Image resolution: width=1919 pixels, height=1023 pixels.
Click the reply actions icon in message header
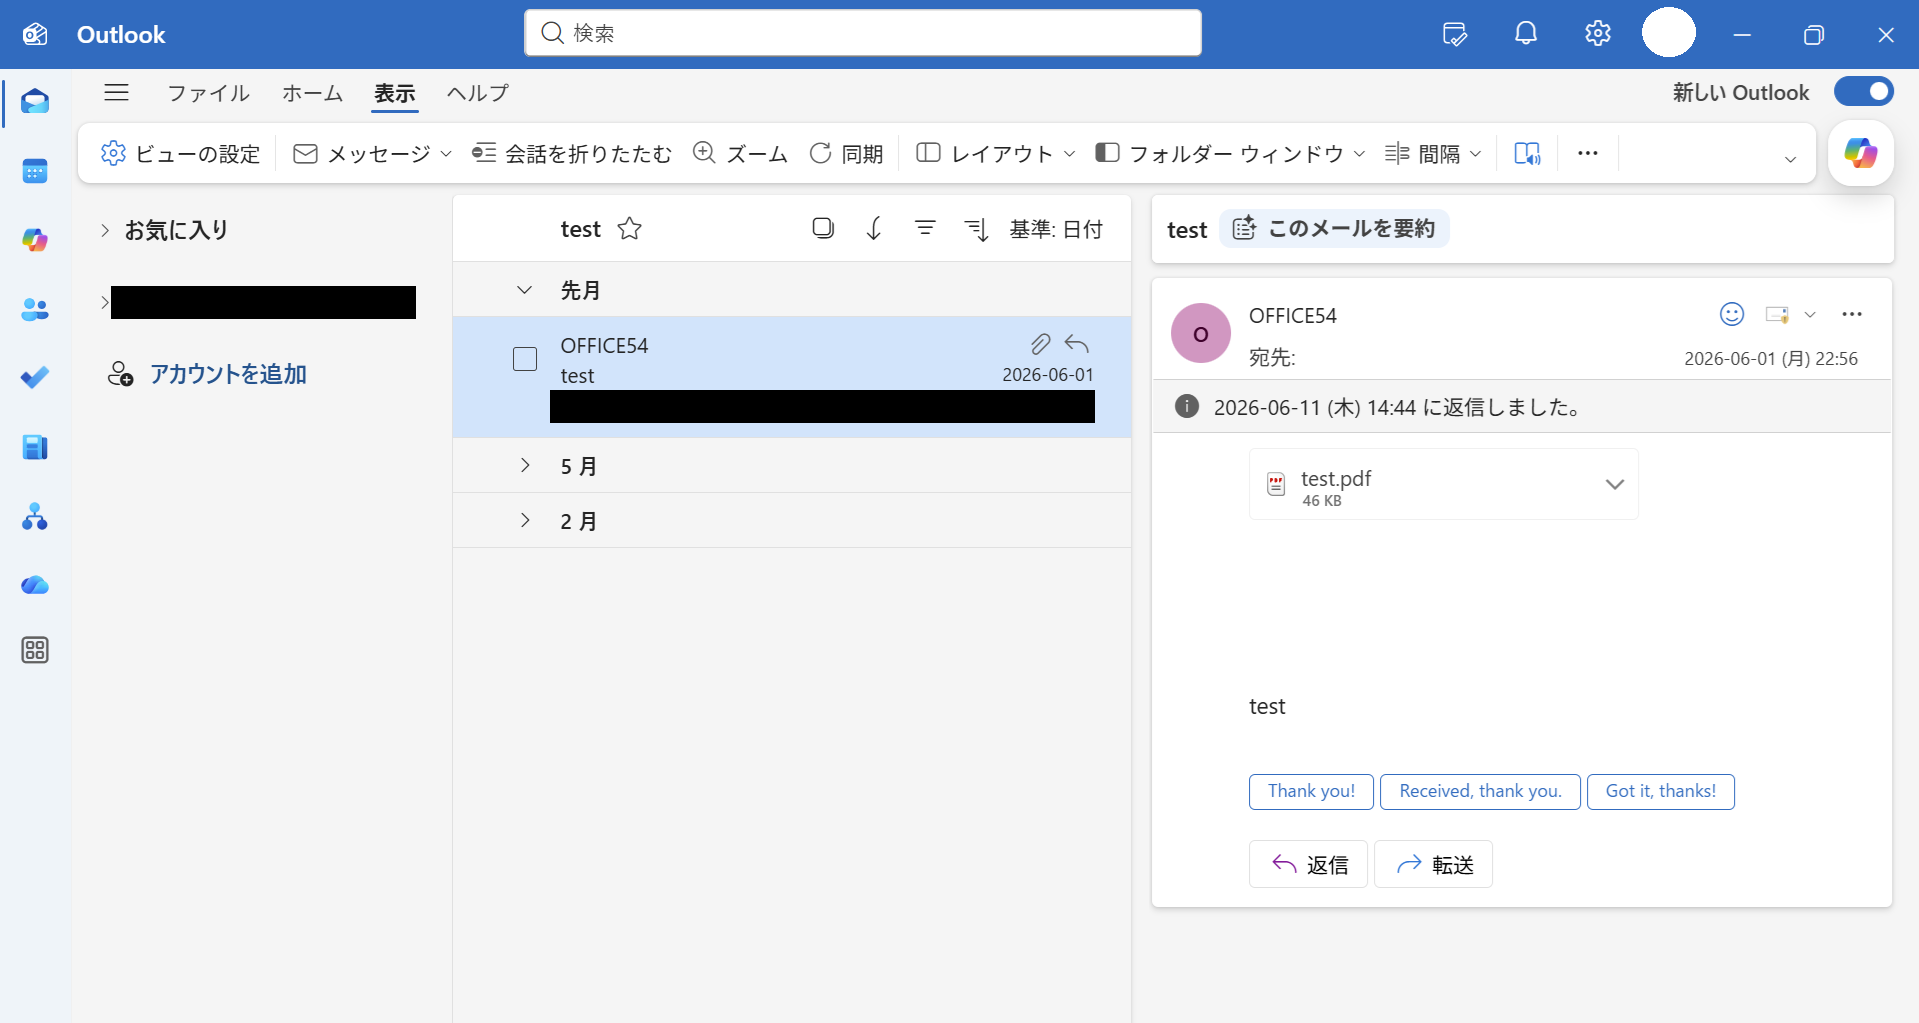[x=1777, y=314]
